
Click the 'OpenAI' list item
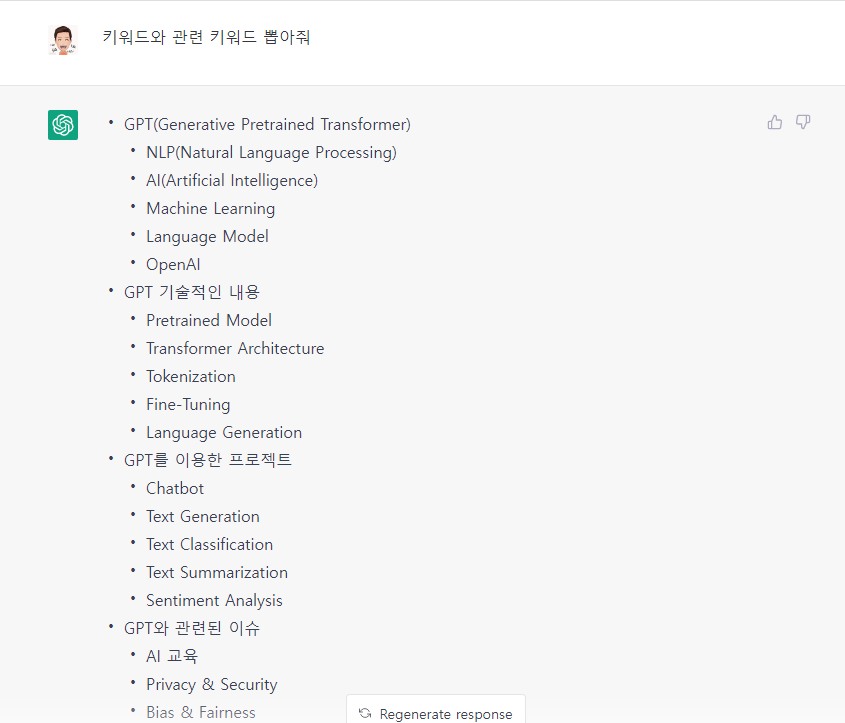pos(174,265)
